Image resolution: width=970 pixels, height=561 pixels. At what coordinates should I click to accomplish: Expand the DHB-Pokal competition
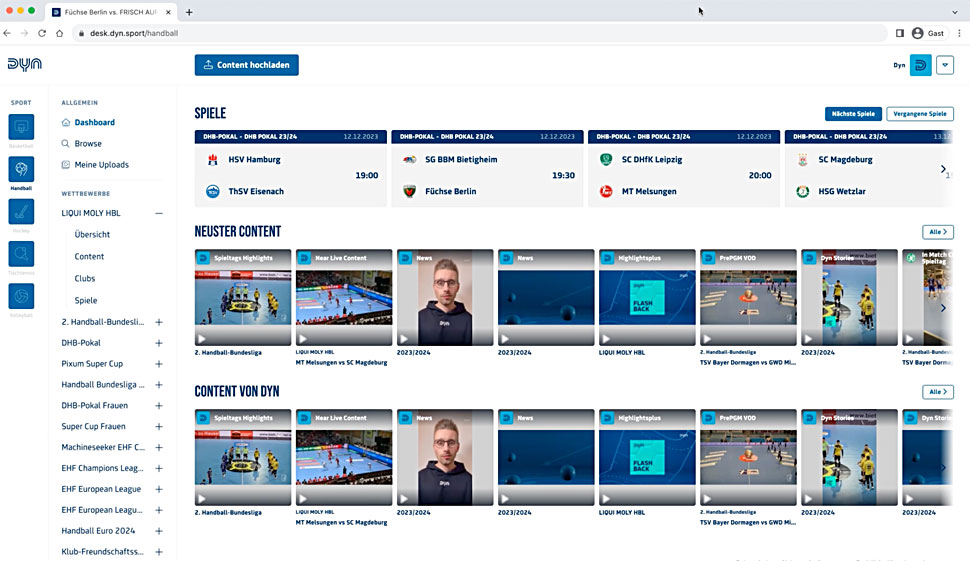159,343
